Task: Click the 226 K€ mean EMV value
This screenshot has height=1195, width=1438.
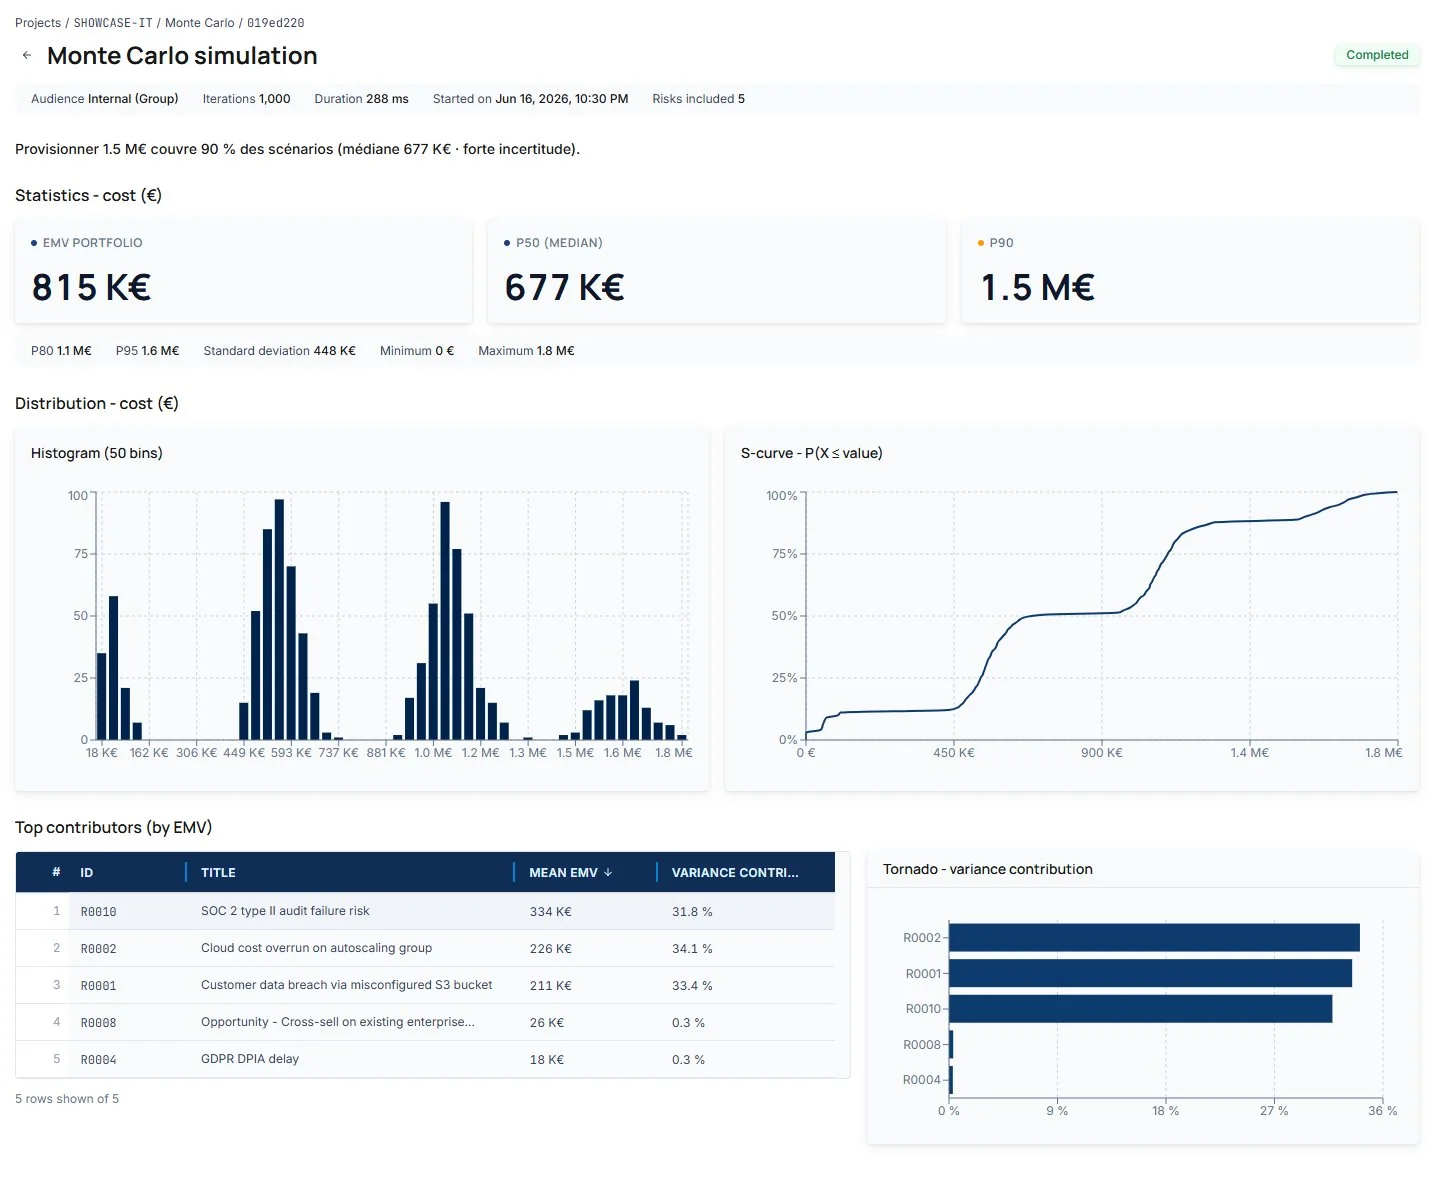Action: coord(550,949)
